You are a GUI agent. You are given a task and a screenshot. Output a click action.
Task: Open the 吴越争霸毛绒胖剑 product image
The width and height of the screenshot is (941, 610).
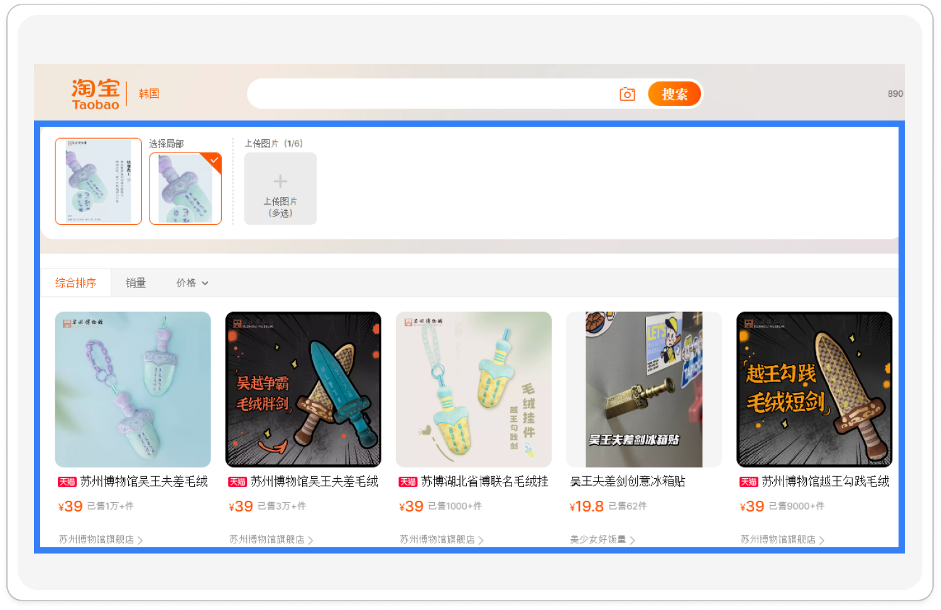click(303, 389)
